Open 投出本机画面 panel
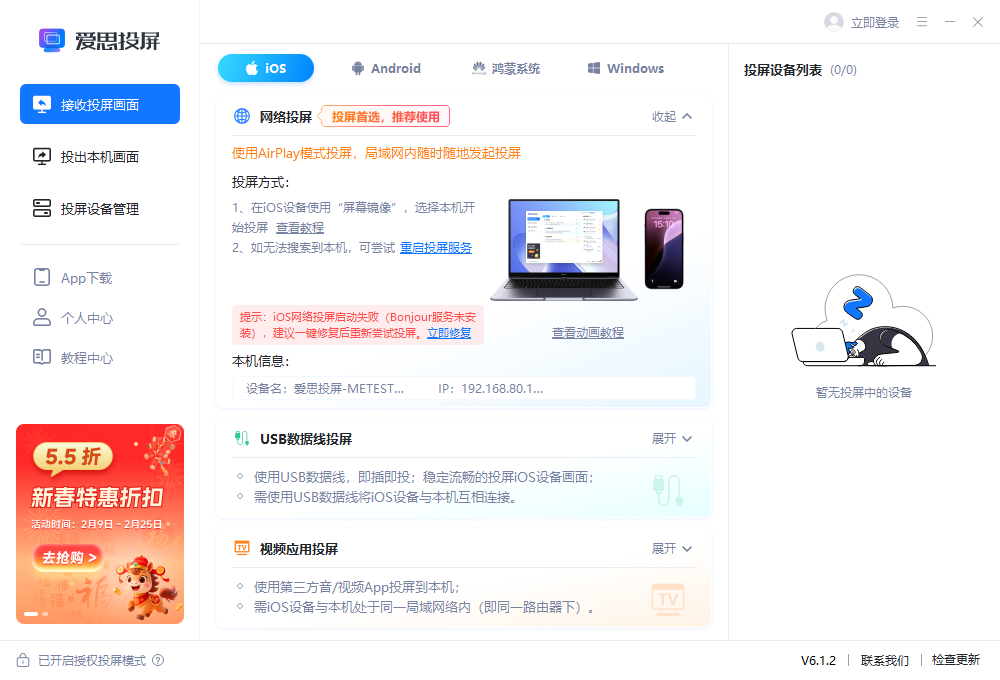Viewport: 1000px width, 680px height. (99, 157)
